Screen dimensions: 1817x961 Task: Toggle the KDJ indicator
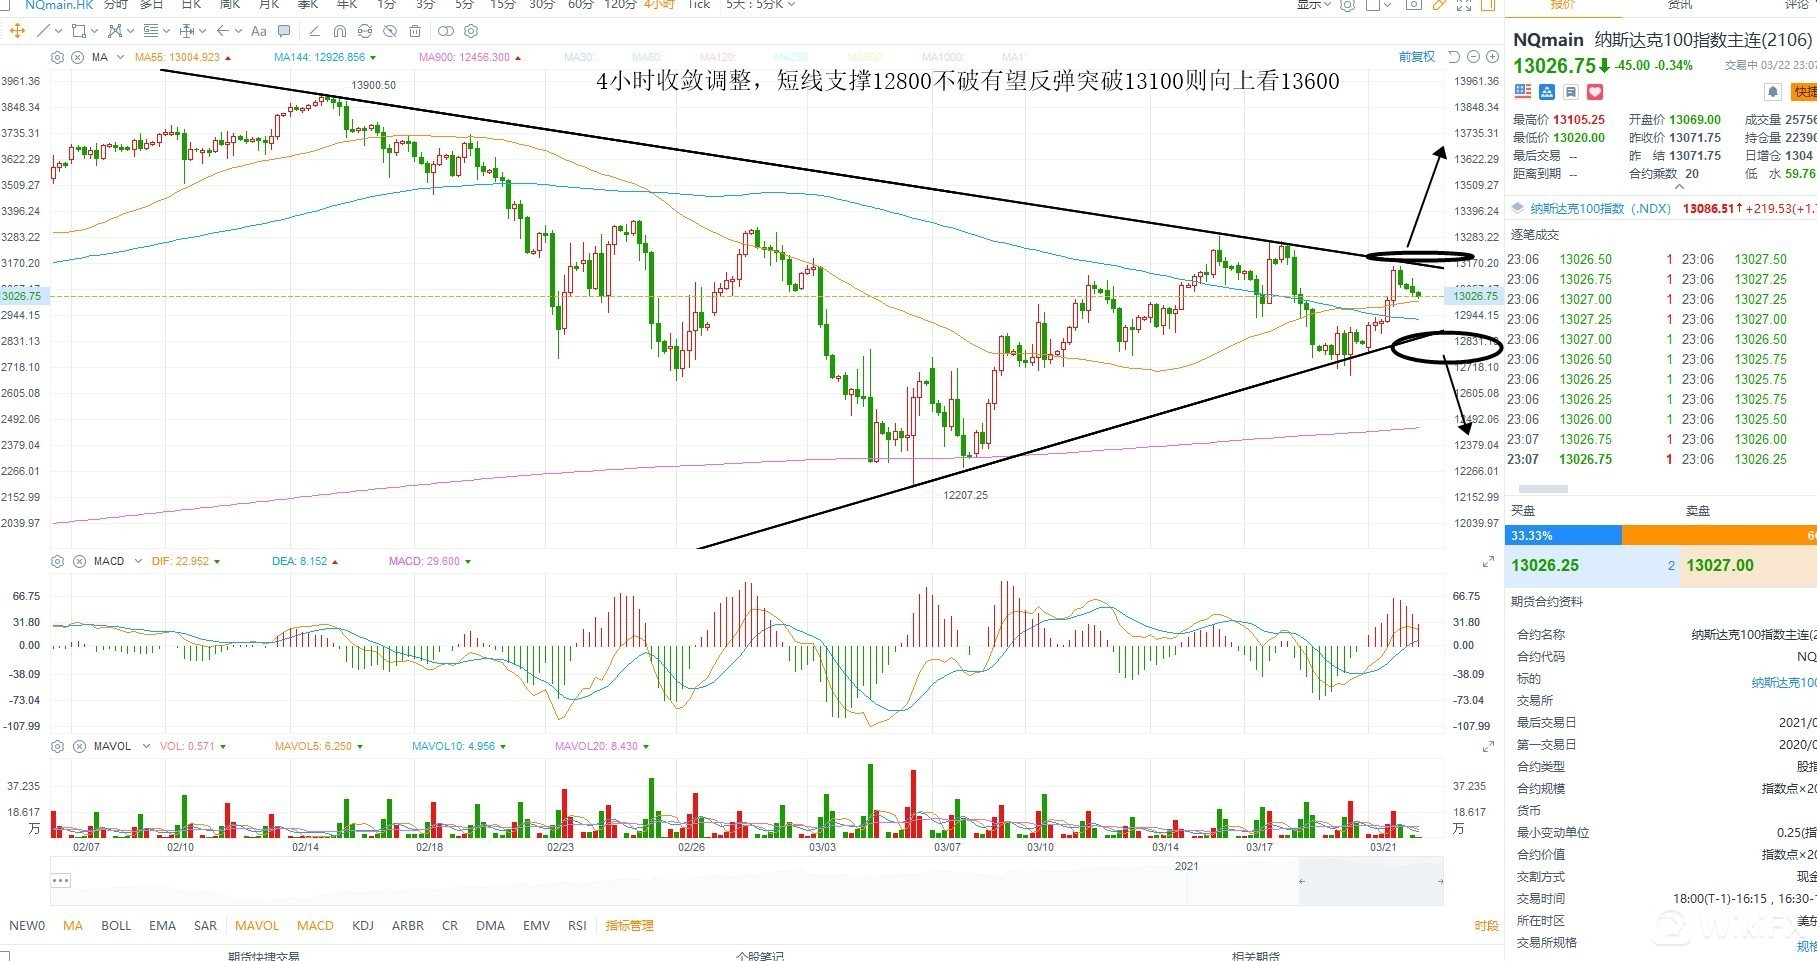pyautogui.click(x=363, y=925)
